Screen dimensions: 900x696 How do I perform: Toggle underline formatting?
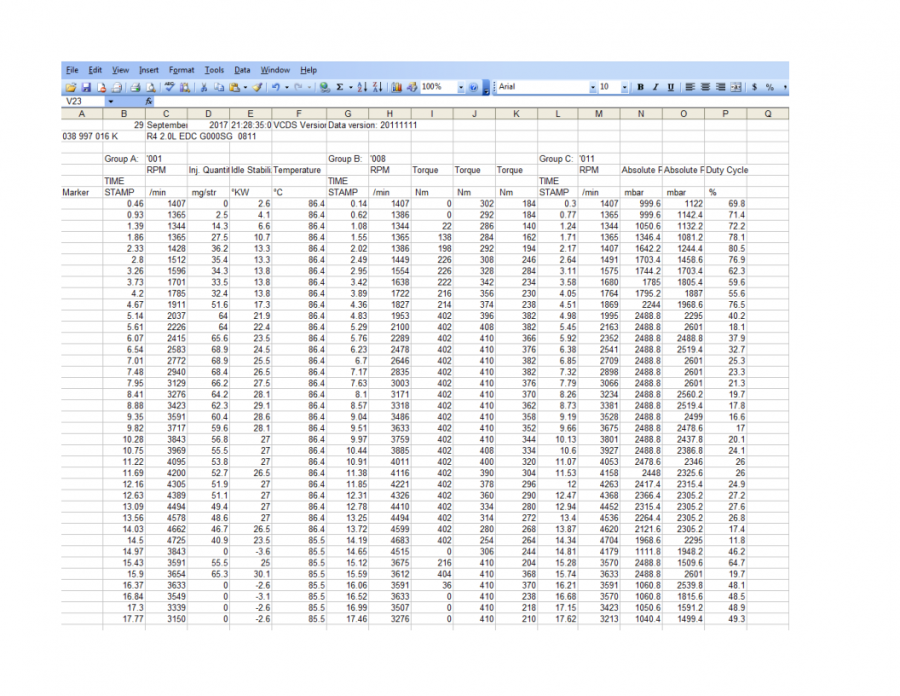coord(669,88)
